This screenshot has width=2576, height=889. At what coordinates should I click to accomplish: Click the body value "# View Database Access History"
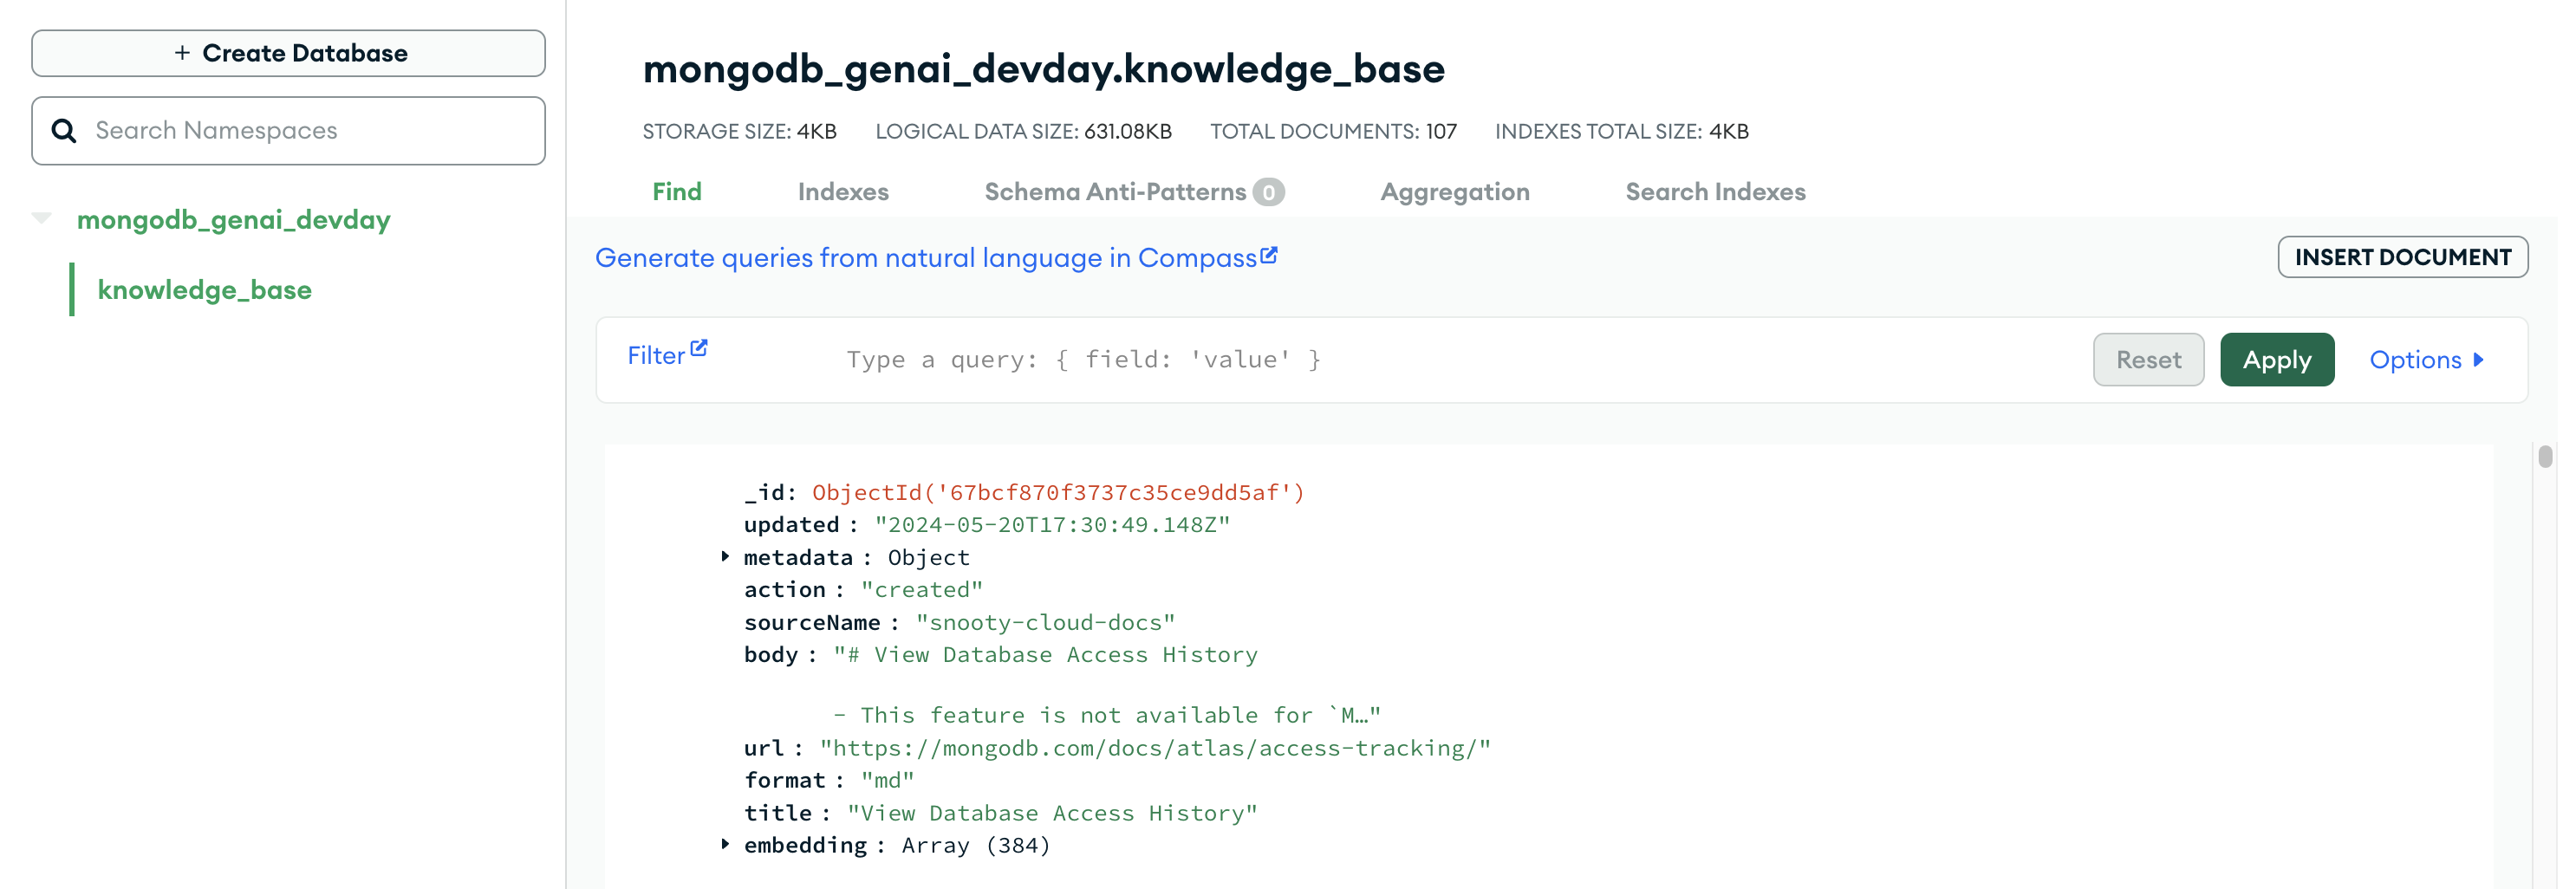[1045, 655]
